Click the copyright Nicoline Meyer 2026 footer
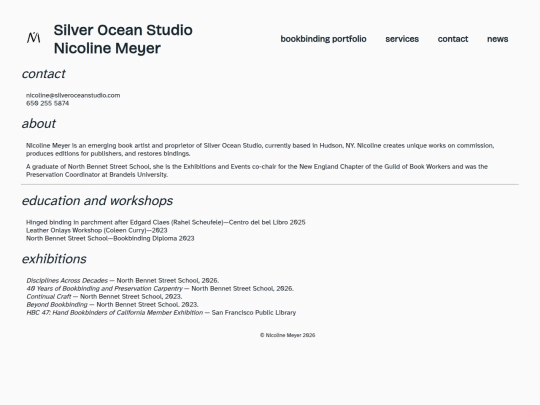 point(288,335)
